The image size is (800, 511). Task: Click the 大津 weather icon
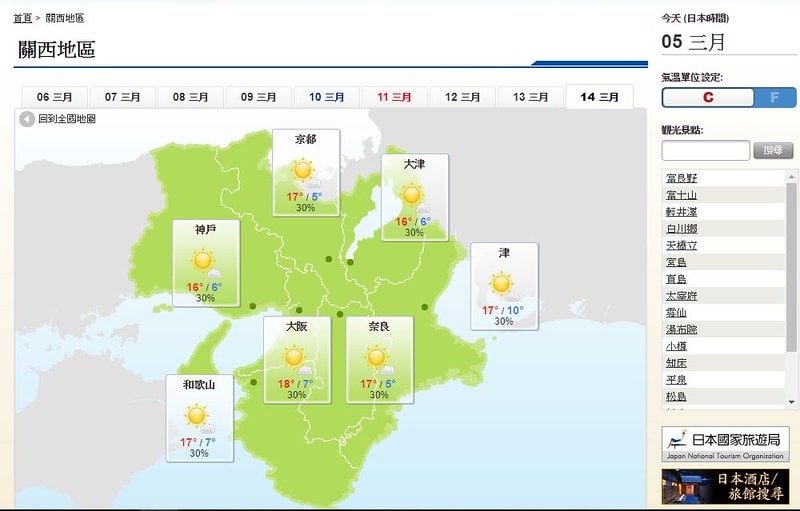point(413,195)
